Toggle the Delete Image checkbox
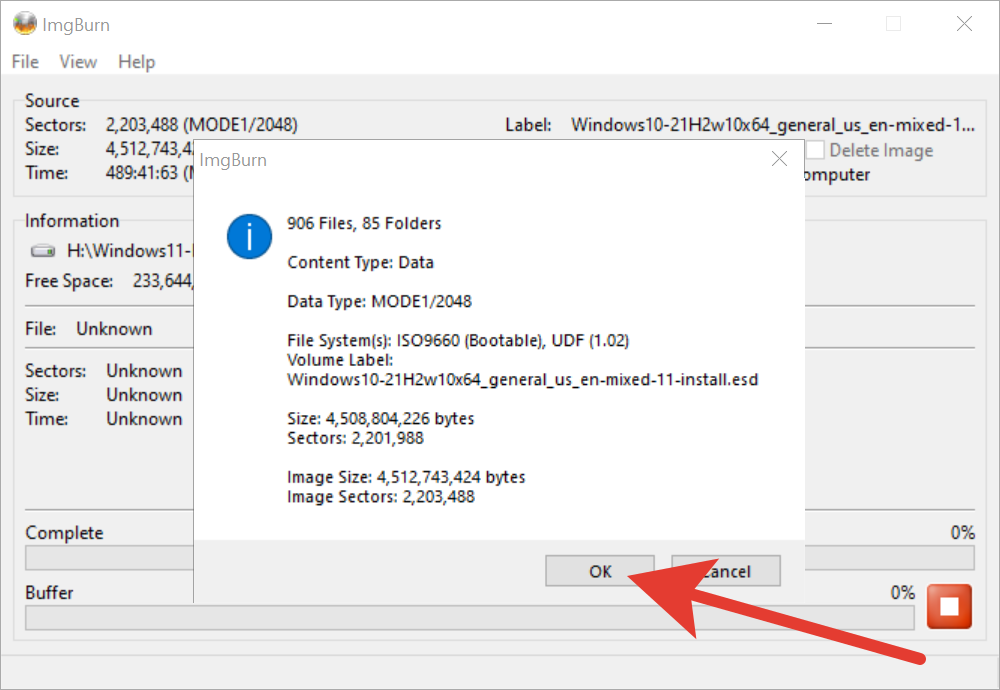This screenshot has width=1000, height=690. [x=815, y=150]
